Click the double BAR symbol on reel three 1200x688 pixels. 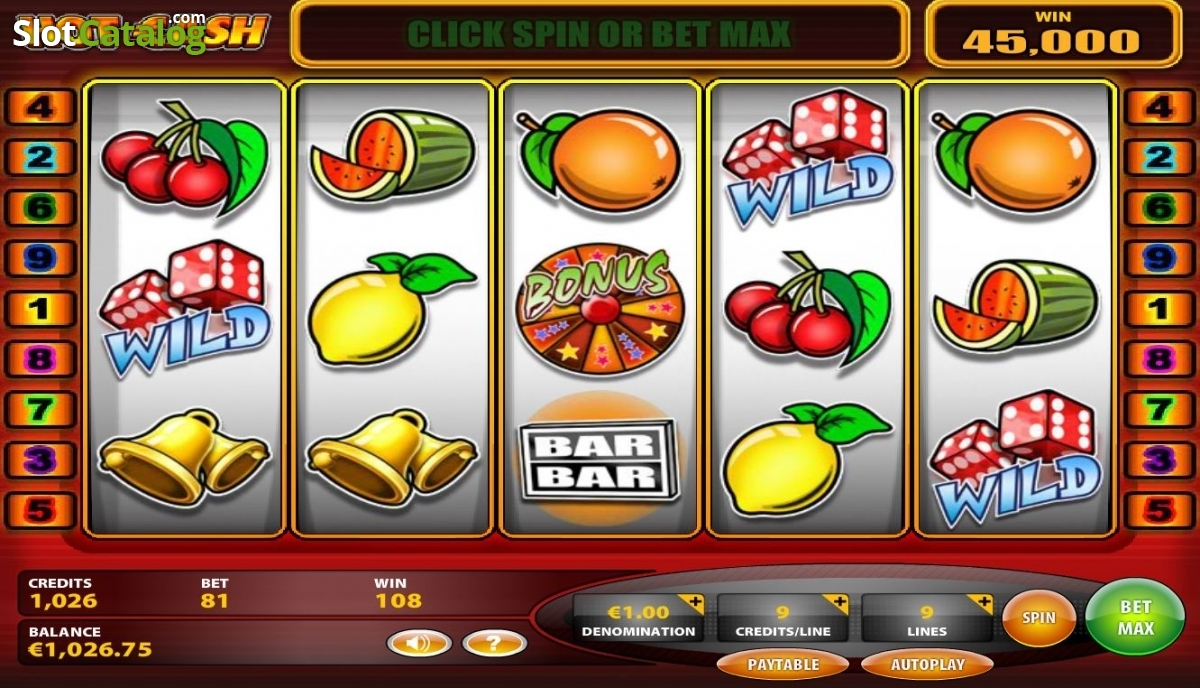pyautogui.click(x=597, y=461)
